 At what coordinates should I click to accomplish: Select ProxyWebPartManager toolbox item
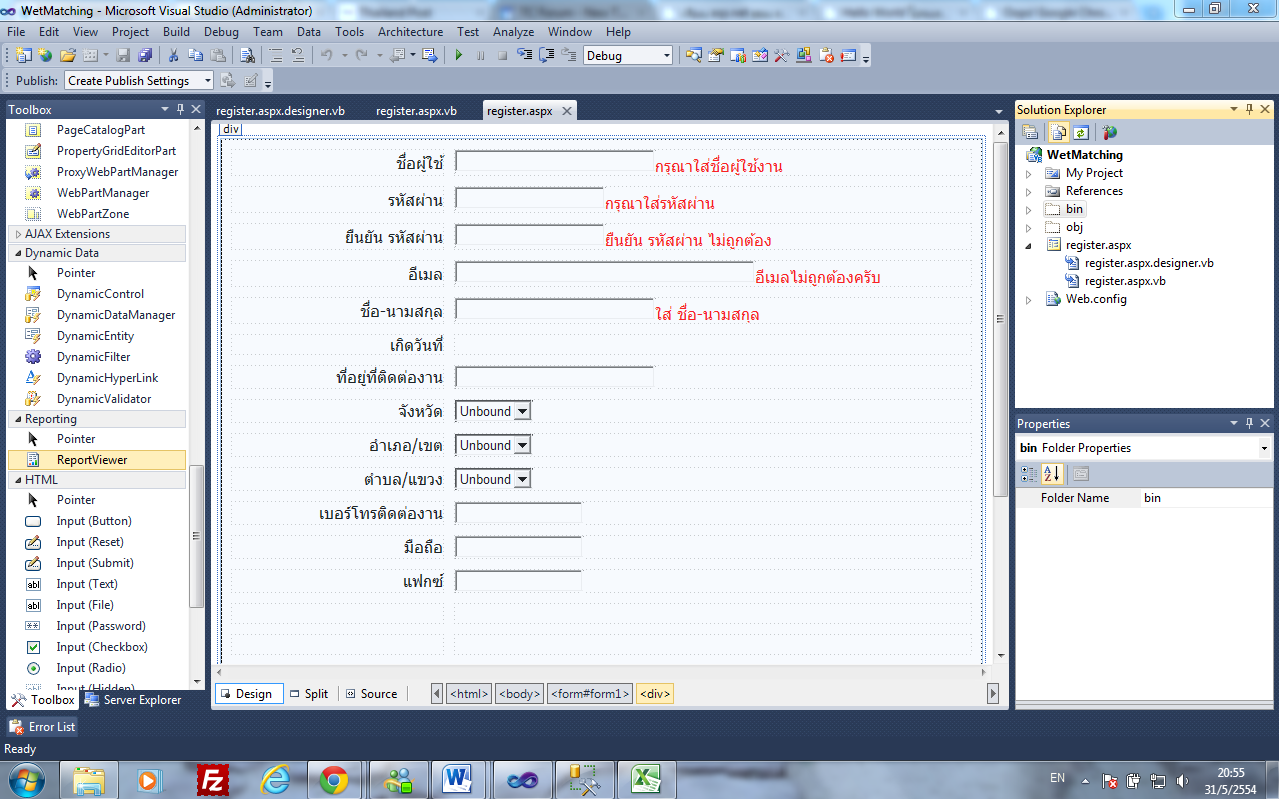click(x=97, y=172)
